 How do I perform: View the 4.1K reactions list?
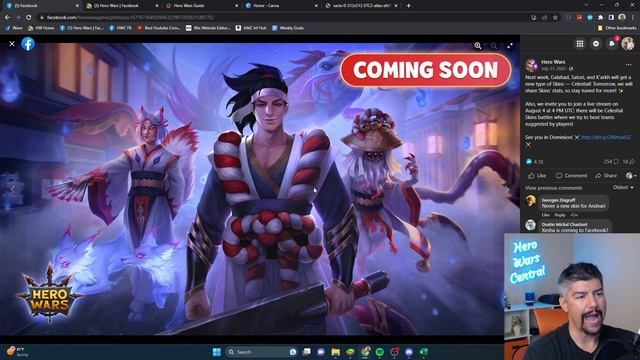535,162
